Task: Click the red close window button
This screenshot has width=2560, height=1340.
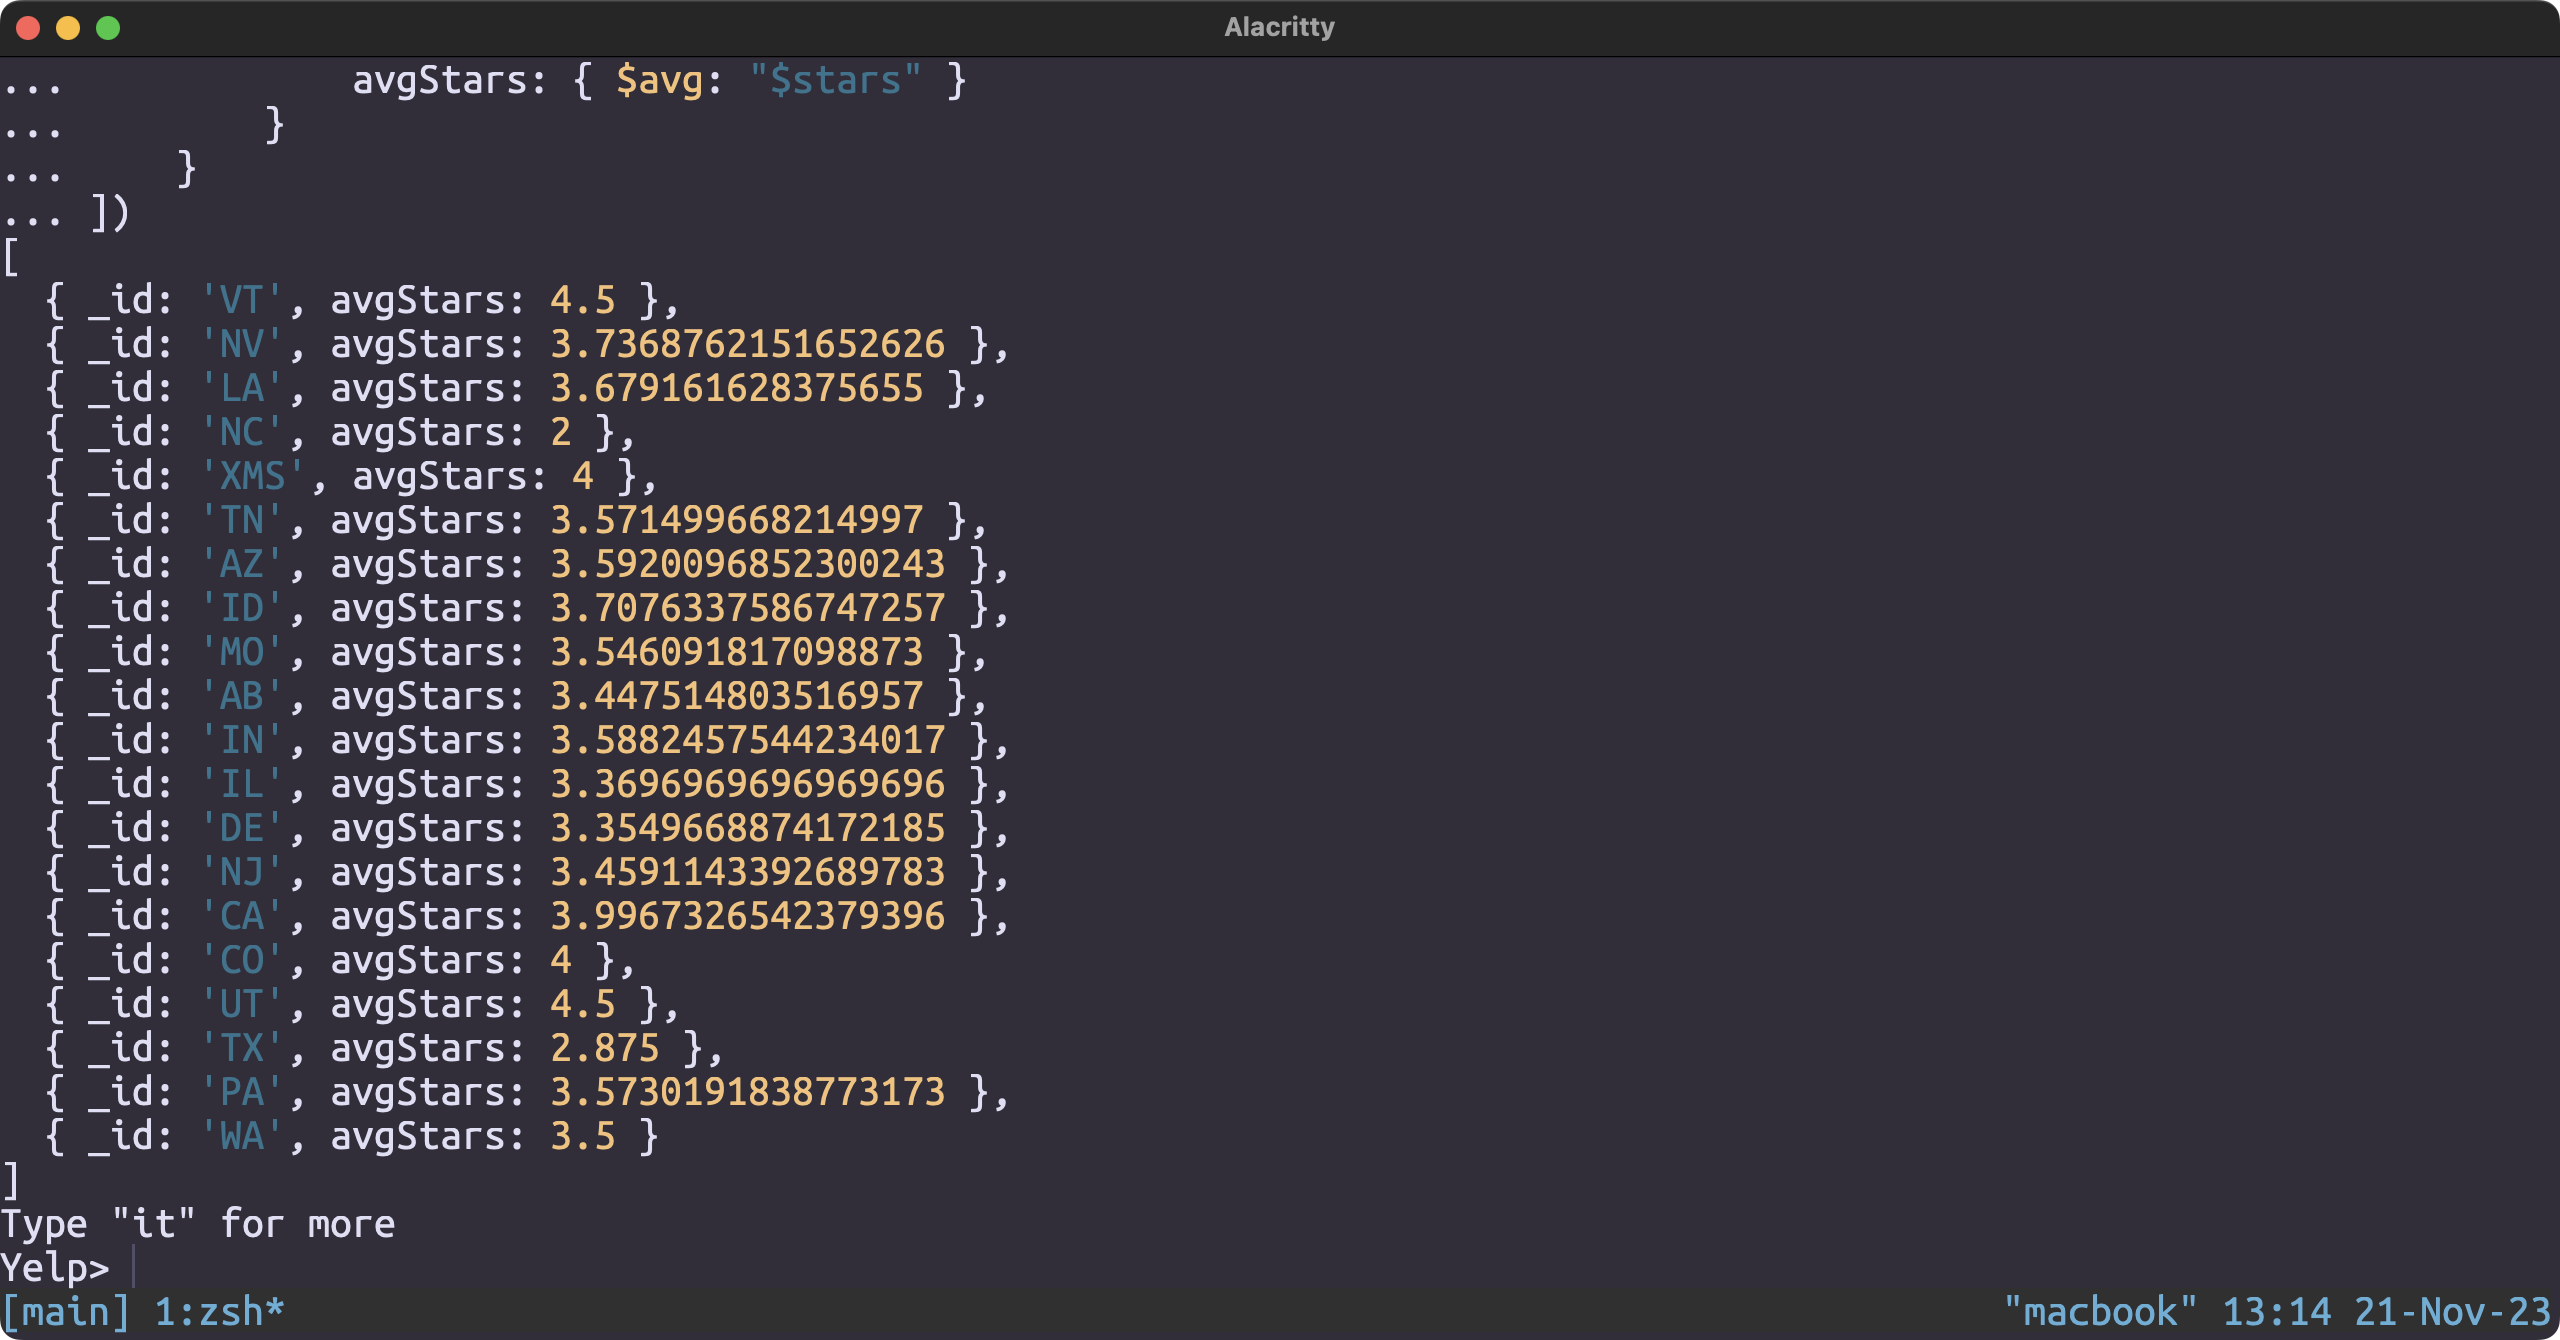Action: [x=28, y=28]
